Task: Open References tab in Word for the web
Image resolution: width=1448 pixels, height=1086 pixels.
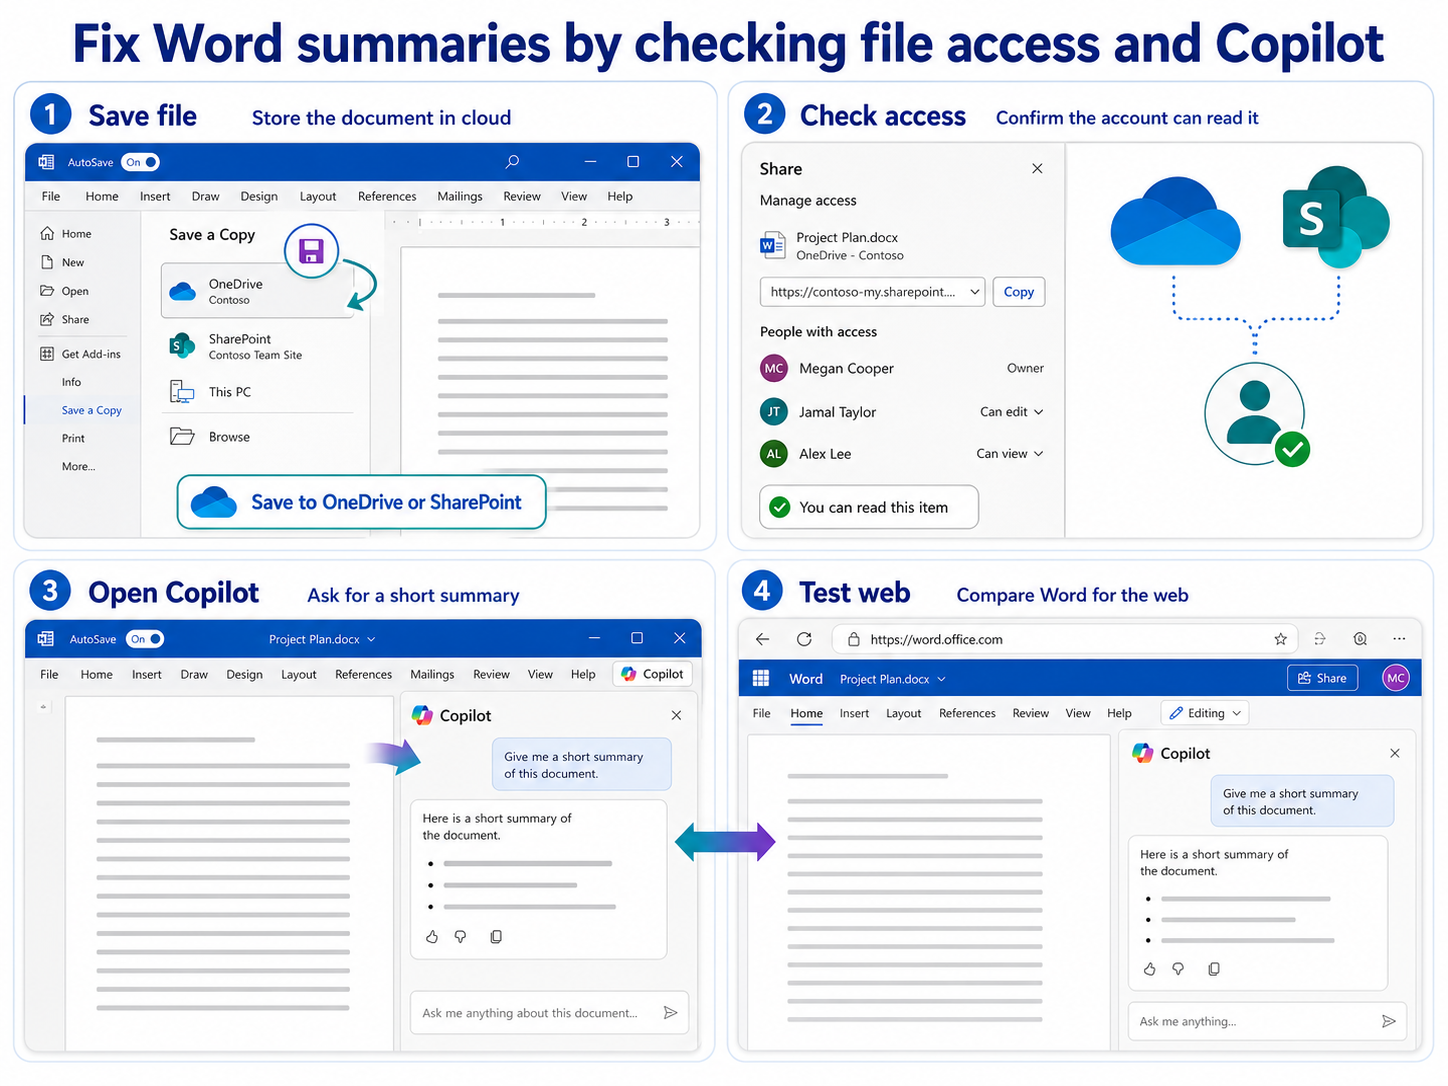Action: (x=967, y=713)
